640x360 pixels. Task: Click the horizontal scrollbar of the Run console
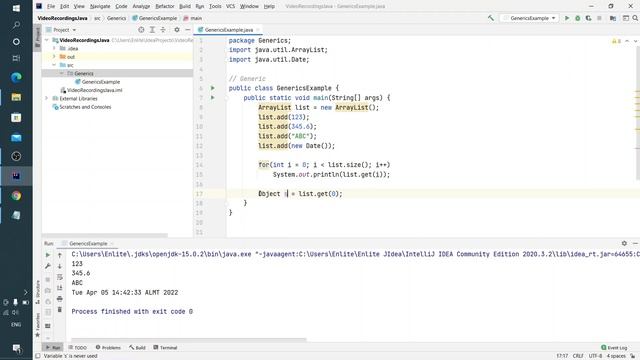pos(189,339)
